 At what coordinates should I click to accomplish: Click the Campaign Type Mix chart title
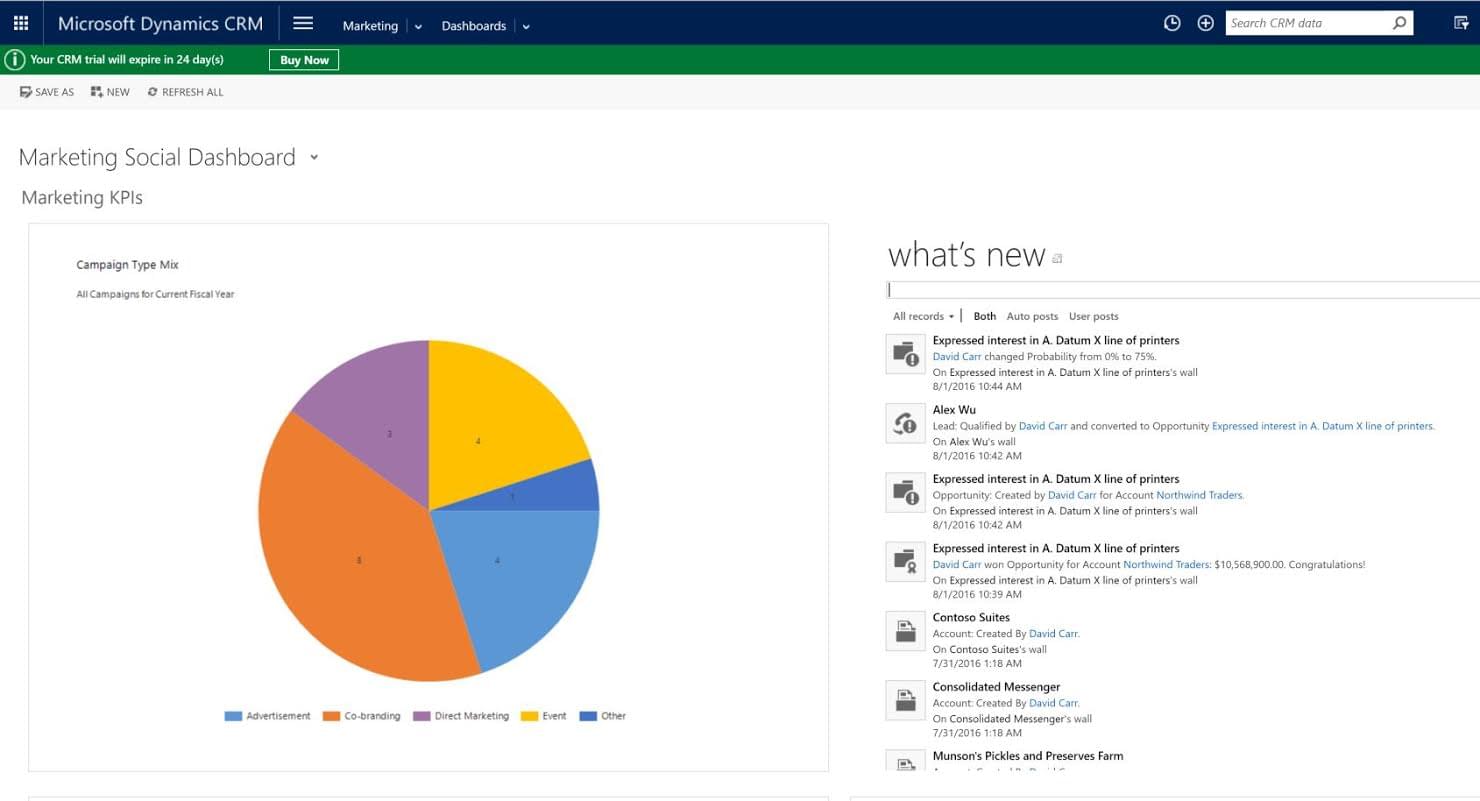click(x=127, y=265)
